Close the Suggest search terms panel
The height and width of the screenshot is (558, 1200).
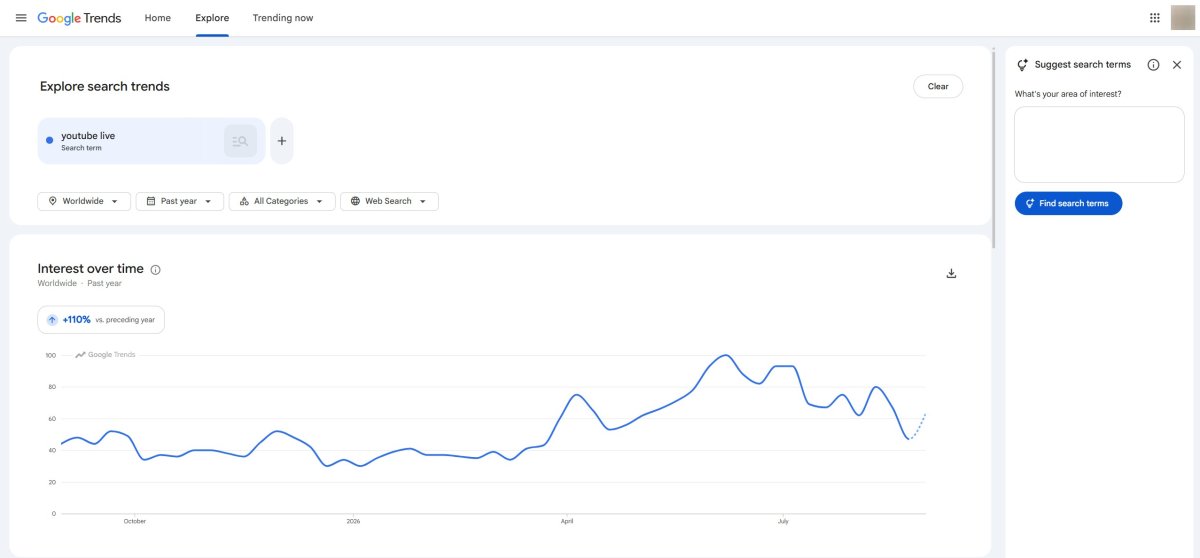point(1177,65)
